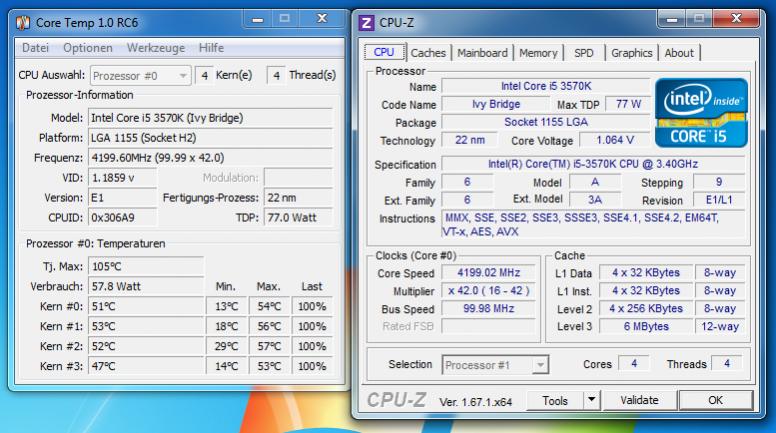Click the Instructions list in CPU-Z
The image size is (776, 433).
593,225
